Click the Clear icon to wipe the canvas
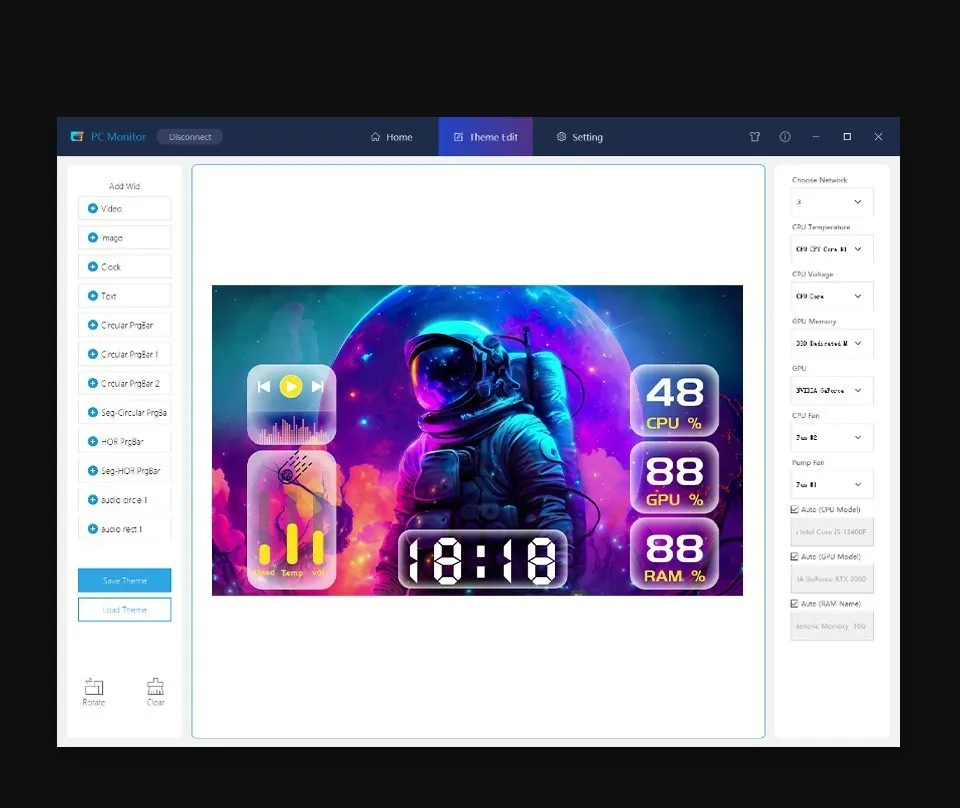Viewport: 960px width, 808px height. (155, 688)
